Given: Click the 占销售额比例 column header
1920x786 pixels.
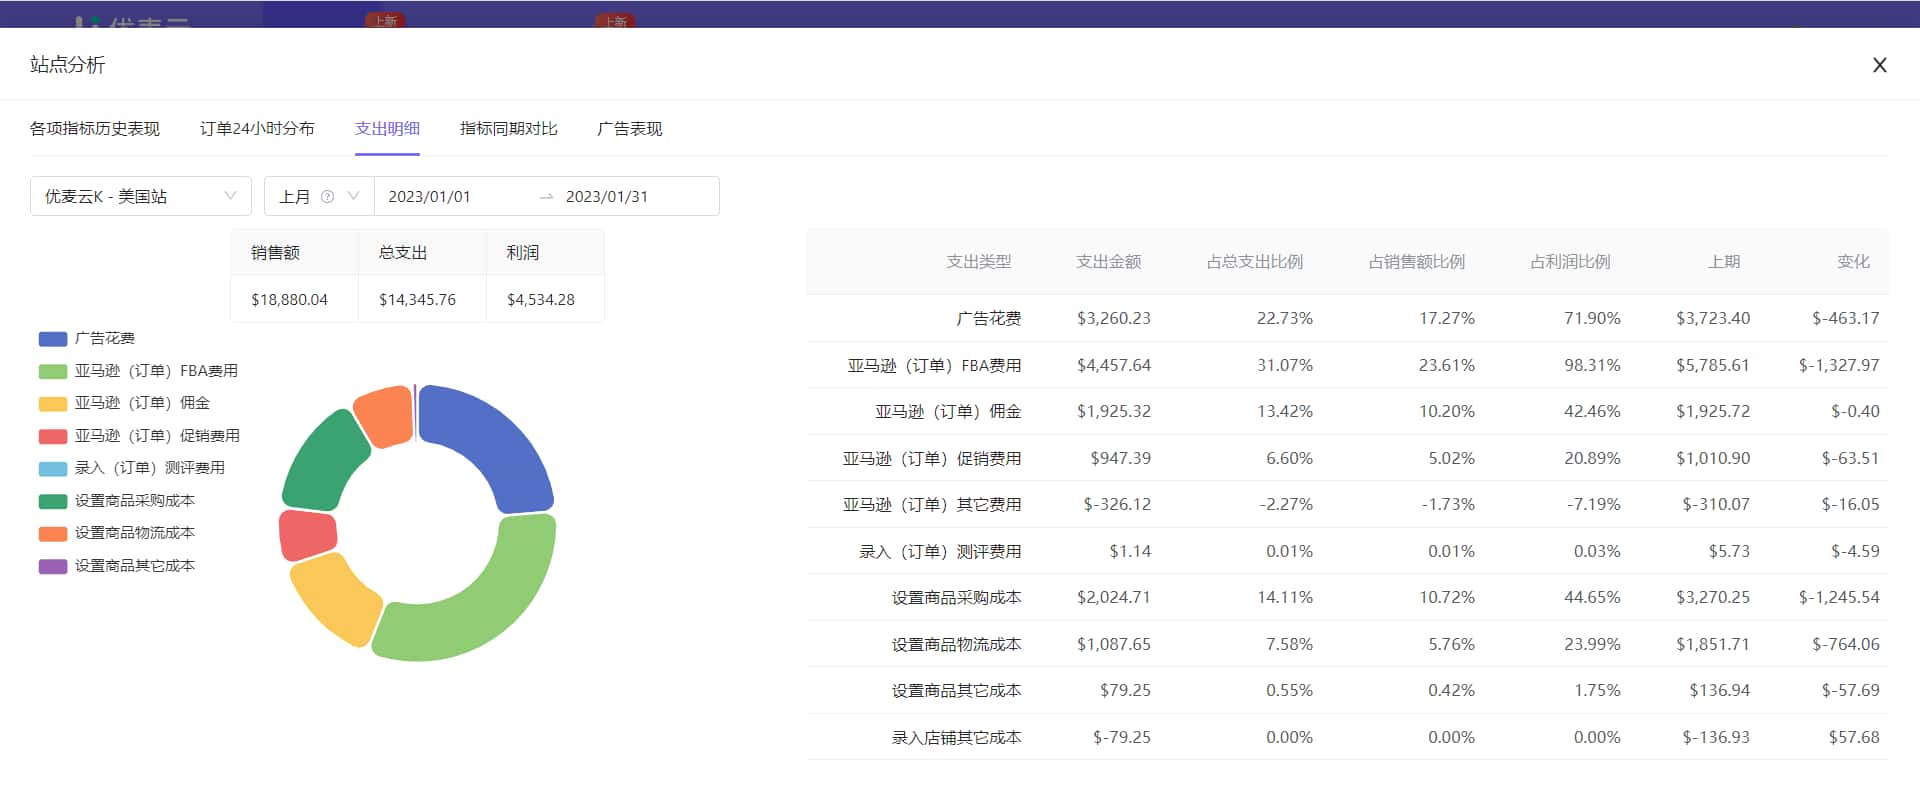Looking at the screenshot, I should [1417, 262].
